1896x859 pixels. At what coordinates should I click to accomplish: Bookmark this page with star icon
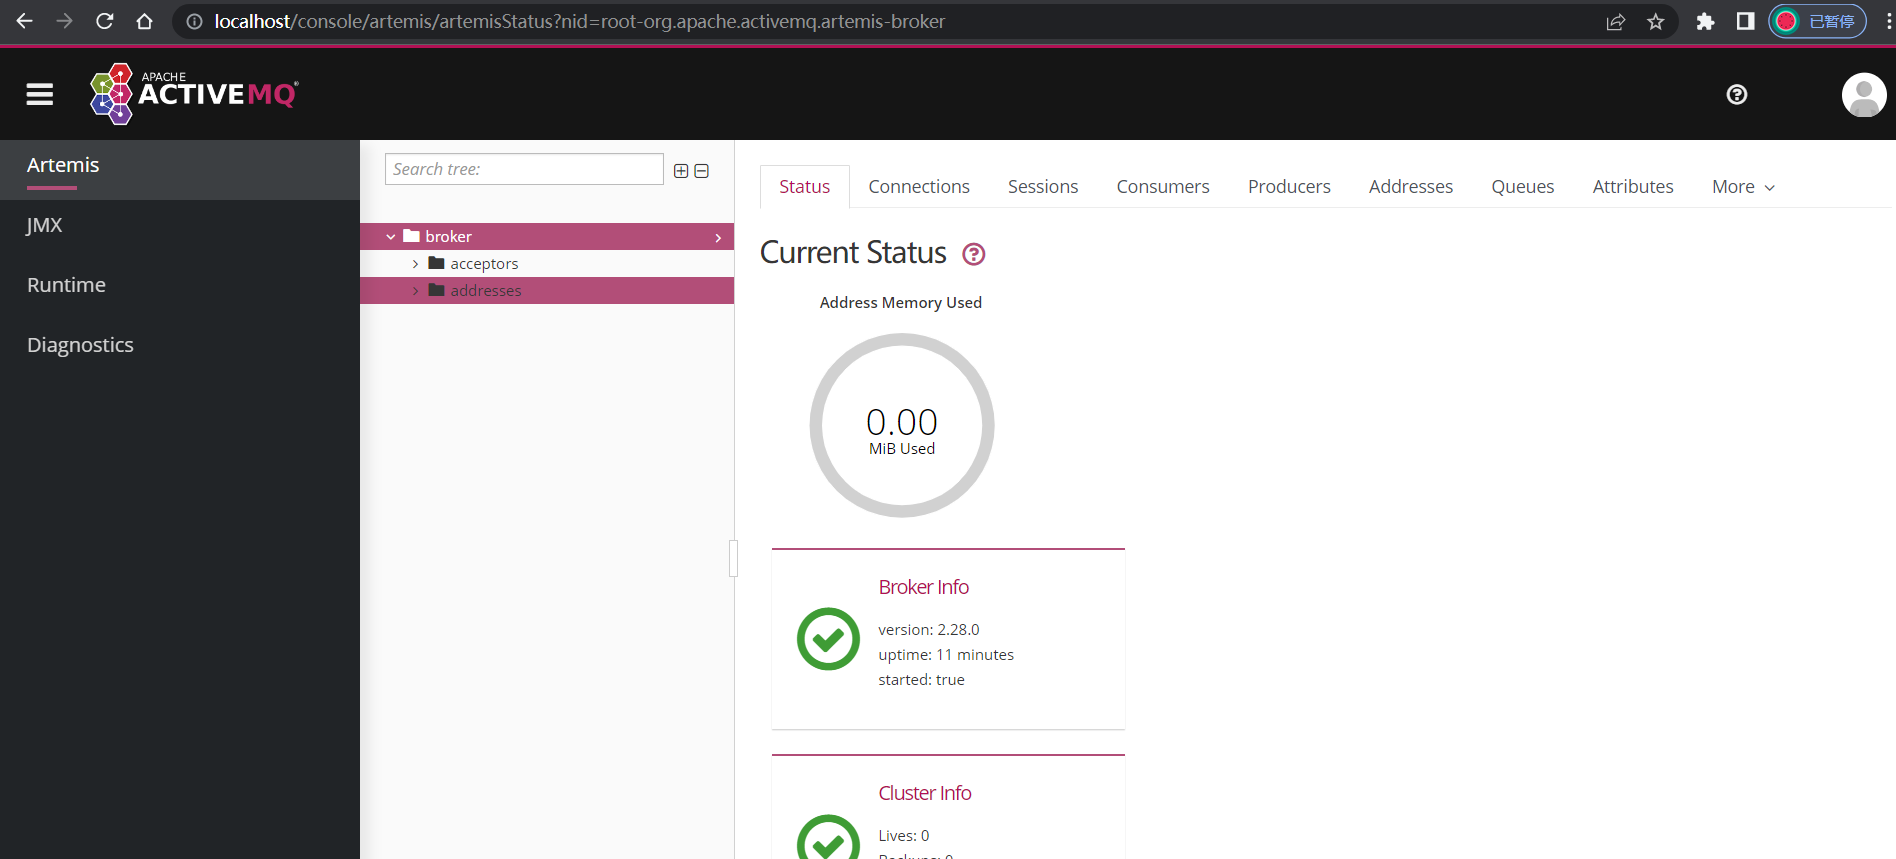(x=1656, y=21)
